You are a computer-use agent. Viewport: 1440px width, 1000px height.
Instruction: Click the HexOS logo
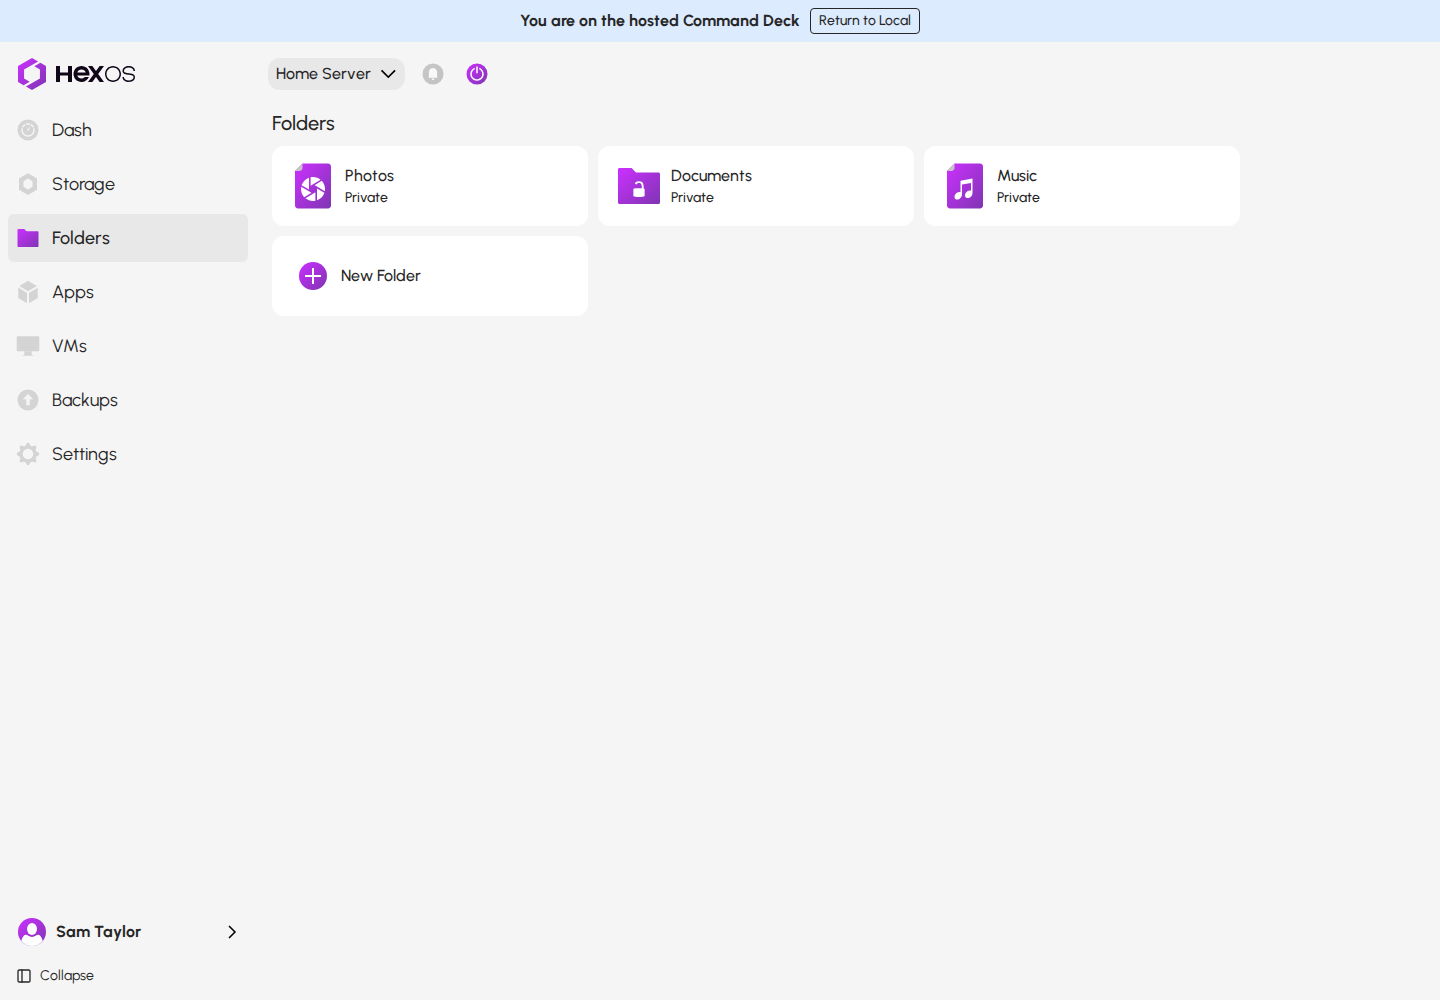[x=76, y=74]
